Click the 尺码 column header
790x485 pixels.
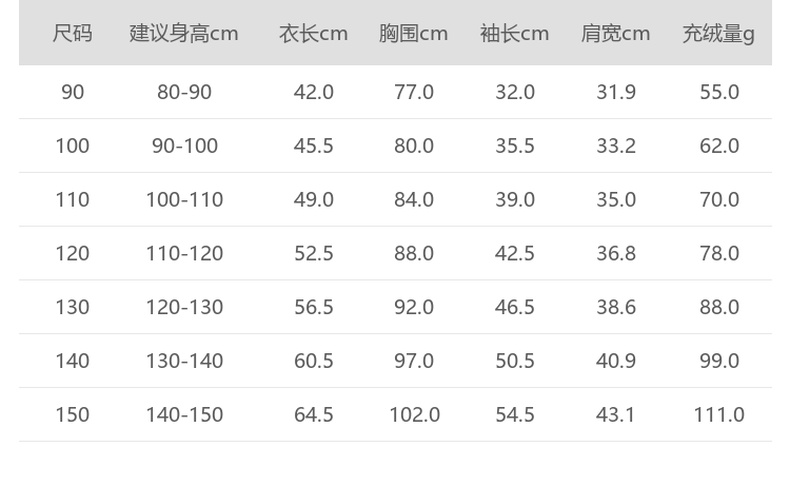tap(72, 34)
